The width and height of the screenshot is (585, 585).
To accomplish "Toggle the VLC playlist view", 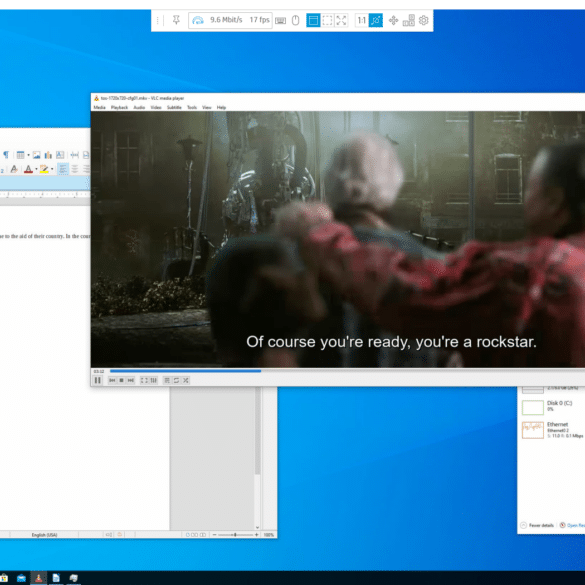I will (167, 380).
